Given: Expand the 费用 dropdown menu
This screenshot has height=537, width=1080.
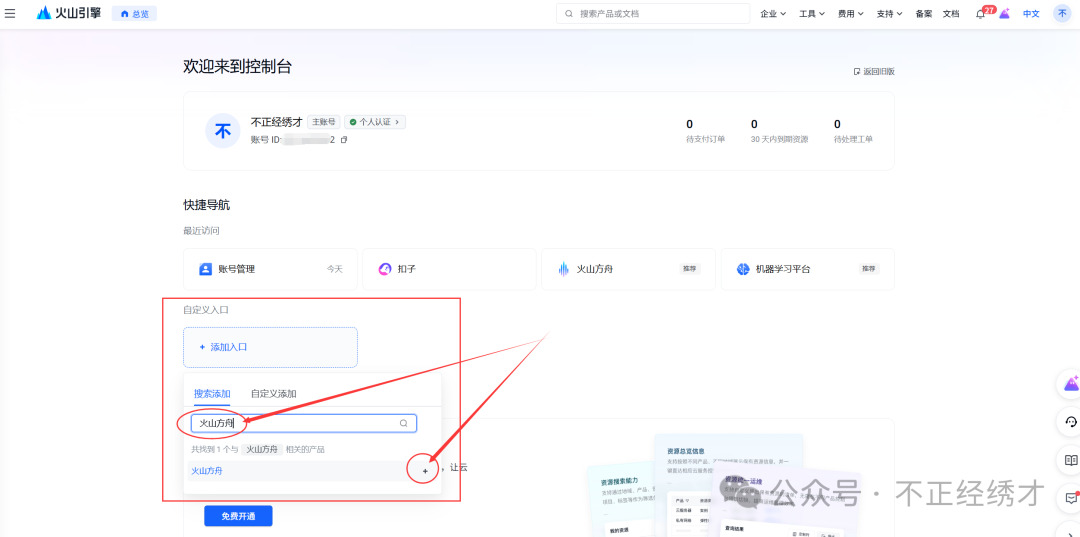Looking at the screenshot, I should (851, 14).
